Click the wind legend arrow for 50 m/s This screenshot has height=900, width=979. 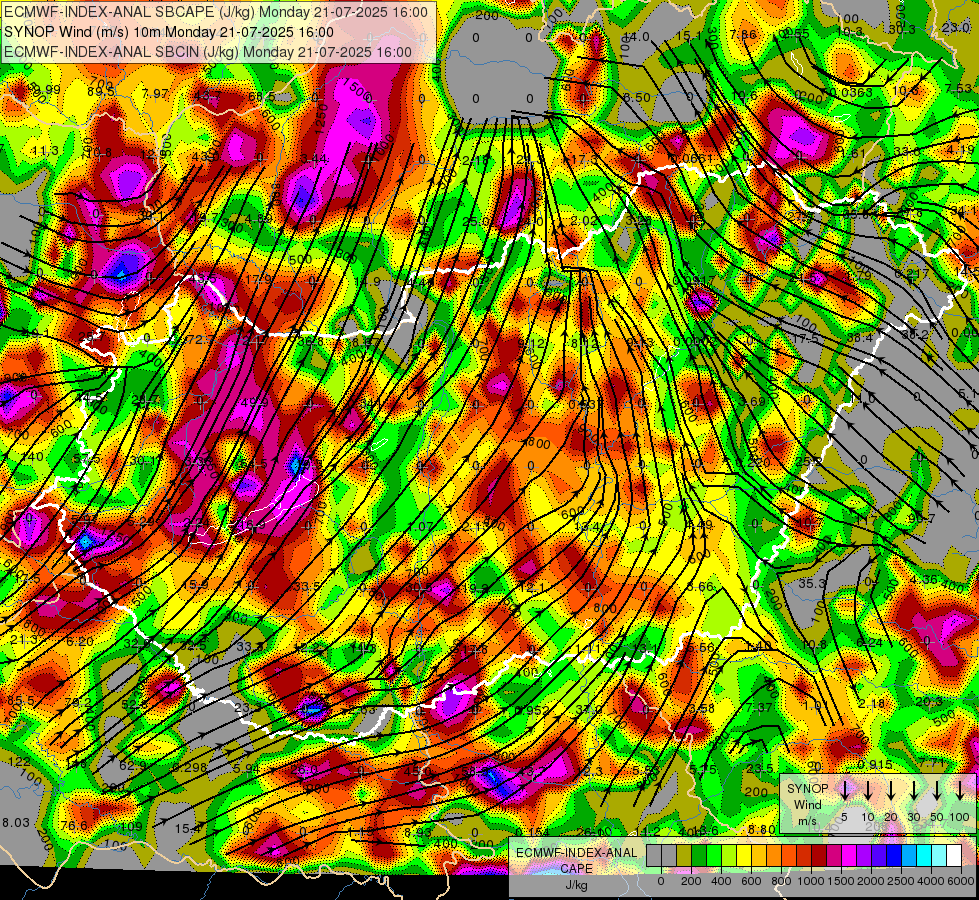[x=937, y=790]
